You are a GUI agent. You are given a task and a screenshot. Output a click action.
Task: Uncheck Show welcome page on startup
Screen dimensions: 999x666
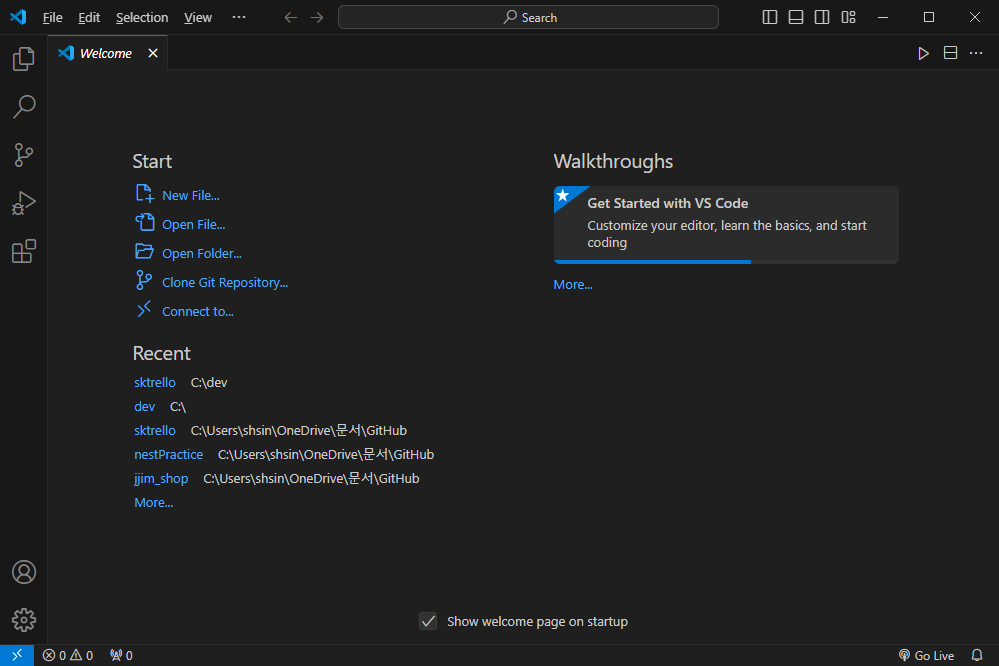tap(428, 621)
